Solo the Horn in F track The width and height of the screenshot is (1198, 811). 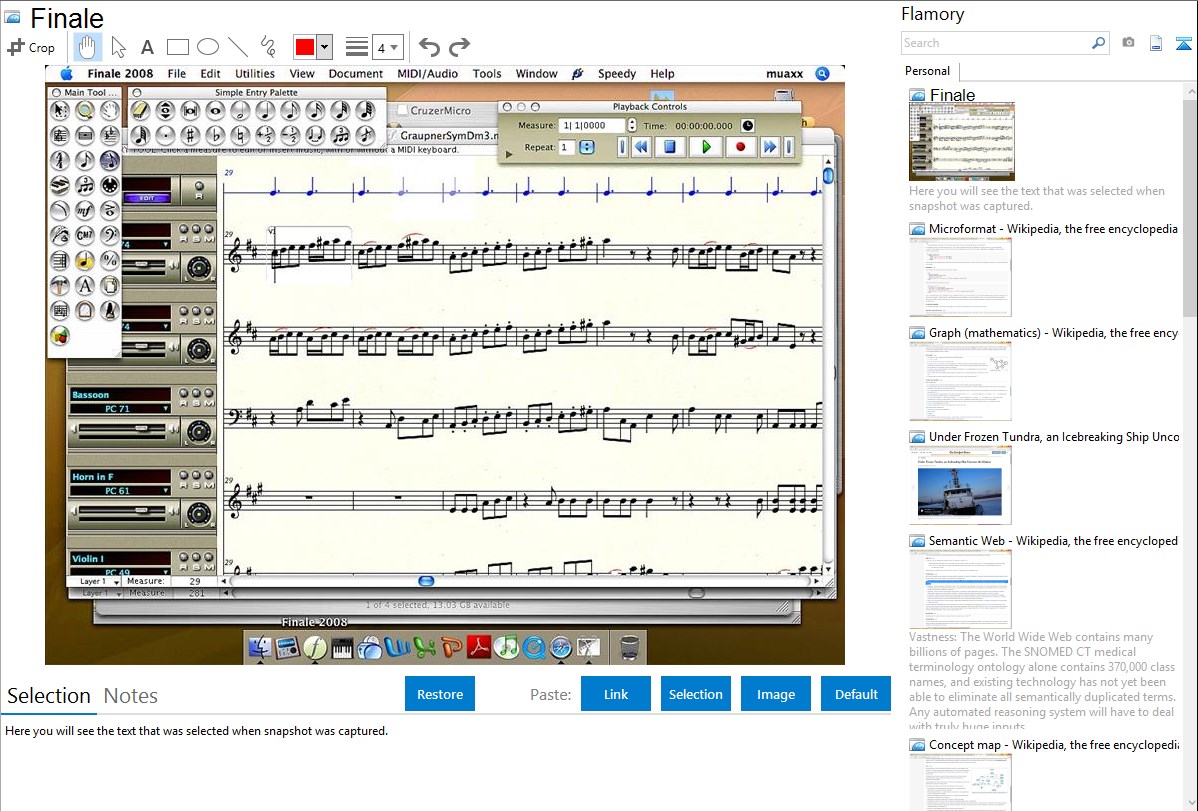point(196,475)
